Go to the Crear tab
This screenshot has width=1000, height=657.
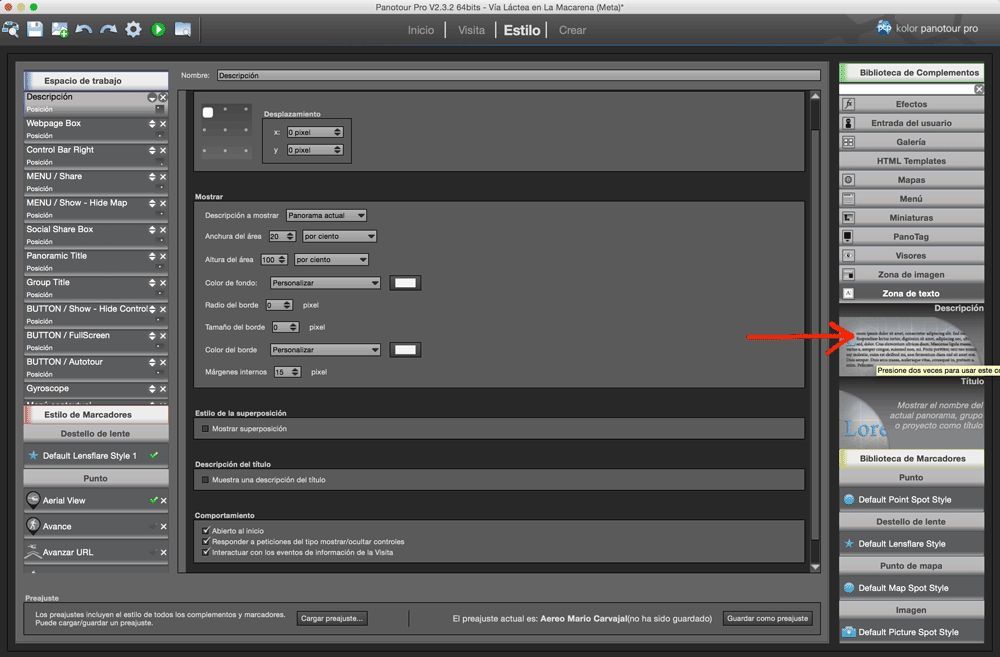tap(573, 30)
